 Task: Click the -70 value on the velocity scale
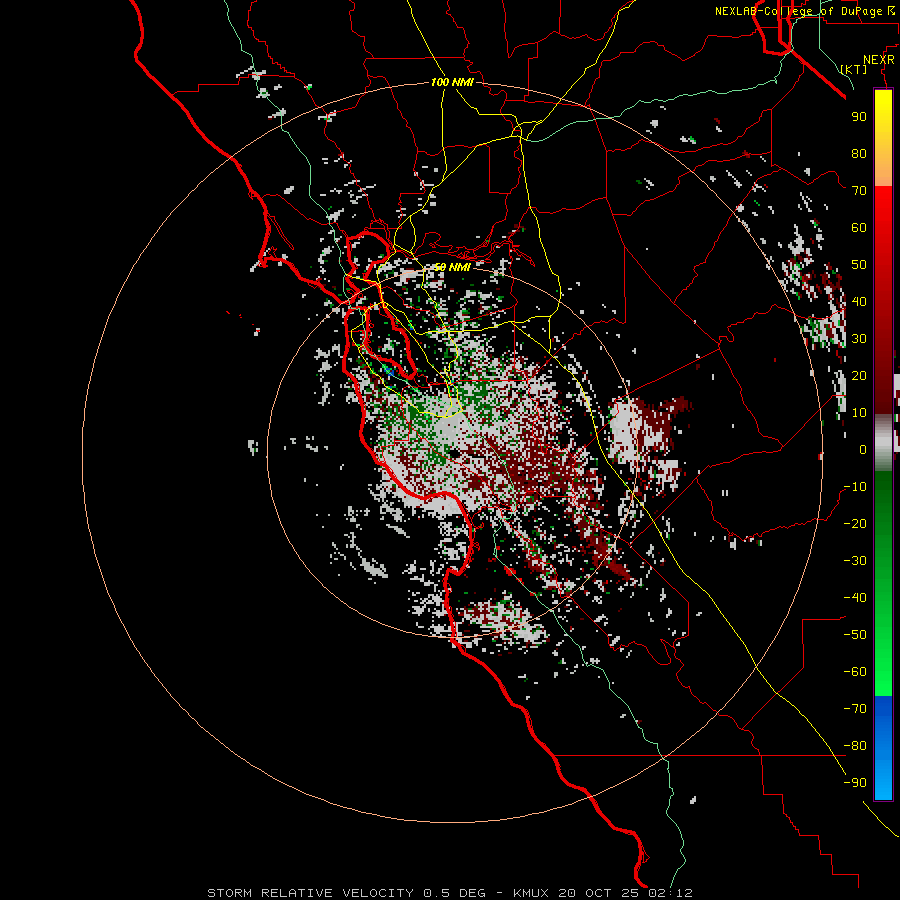[x=855, y=709]
